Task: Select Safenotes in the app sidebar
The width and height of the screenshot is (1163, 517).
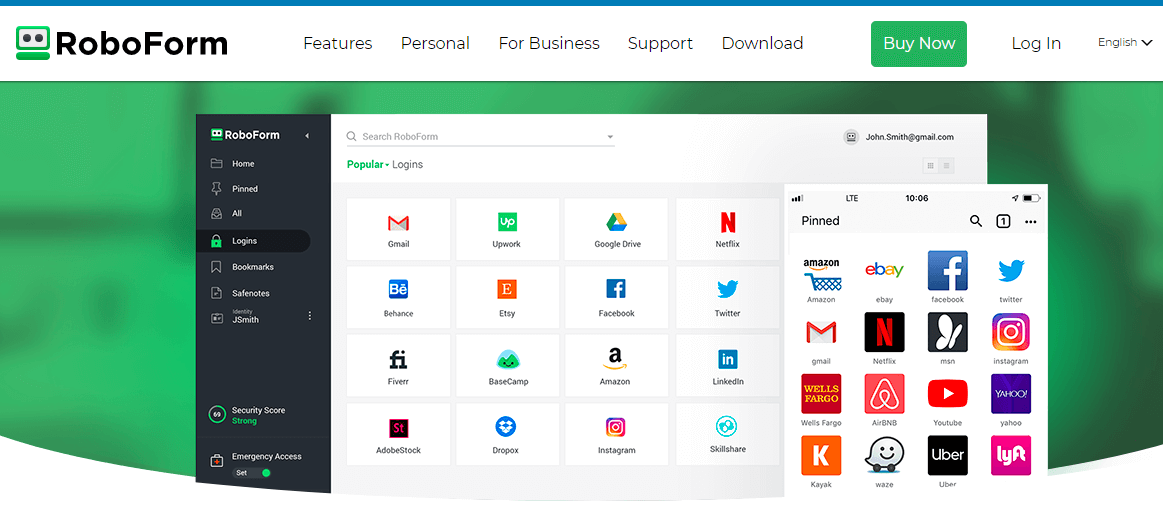Action: pos(253,293)
